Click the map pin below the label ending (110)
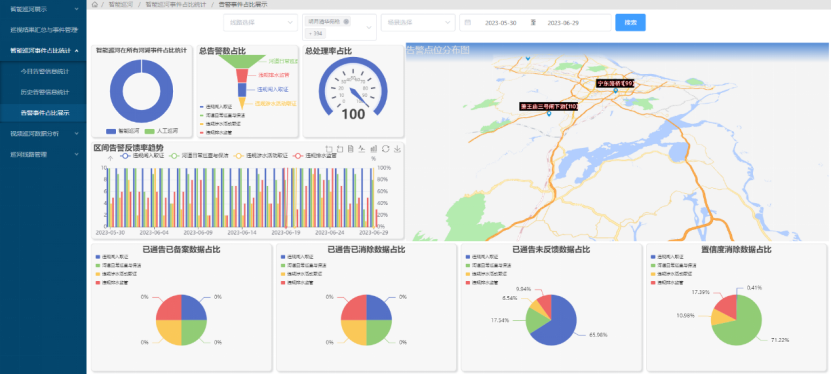The image size is (831, 375). [x=549, y=113]
